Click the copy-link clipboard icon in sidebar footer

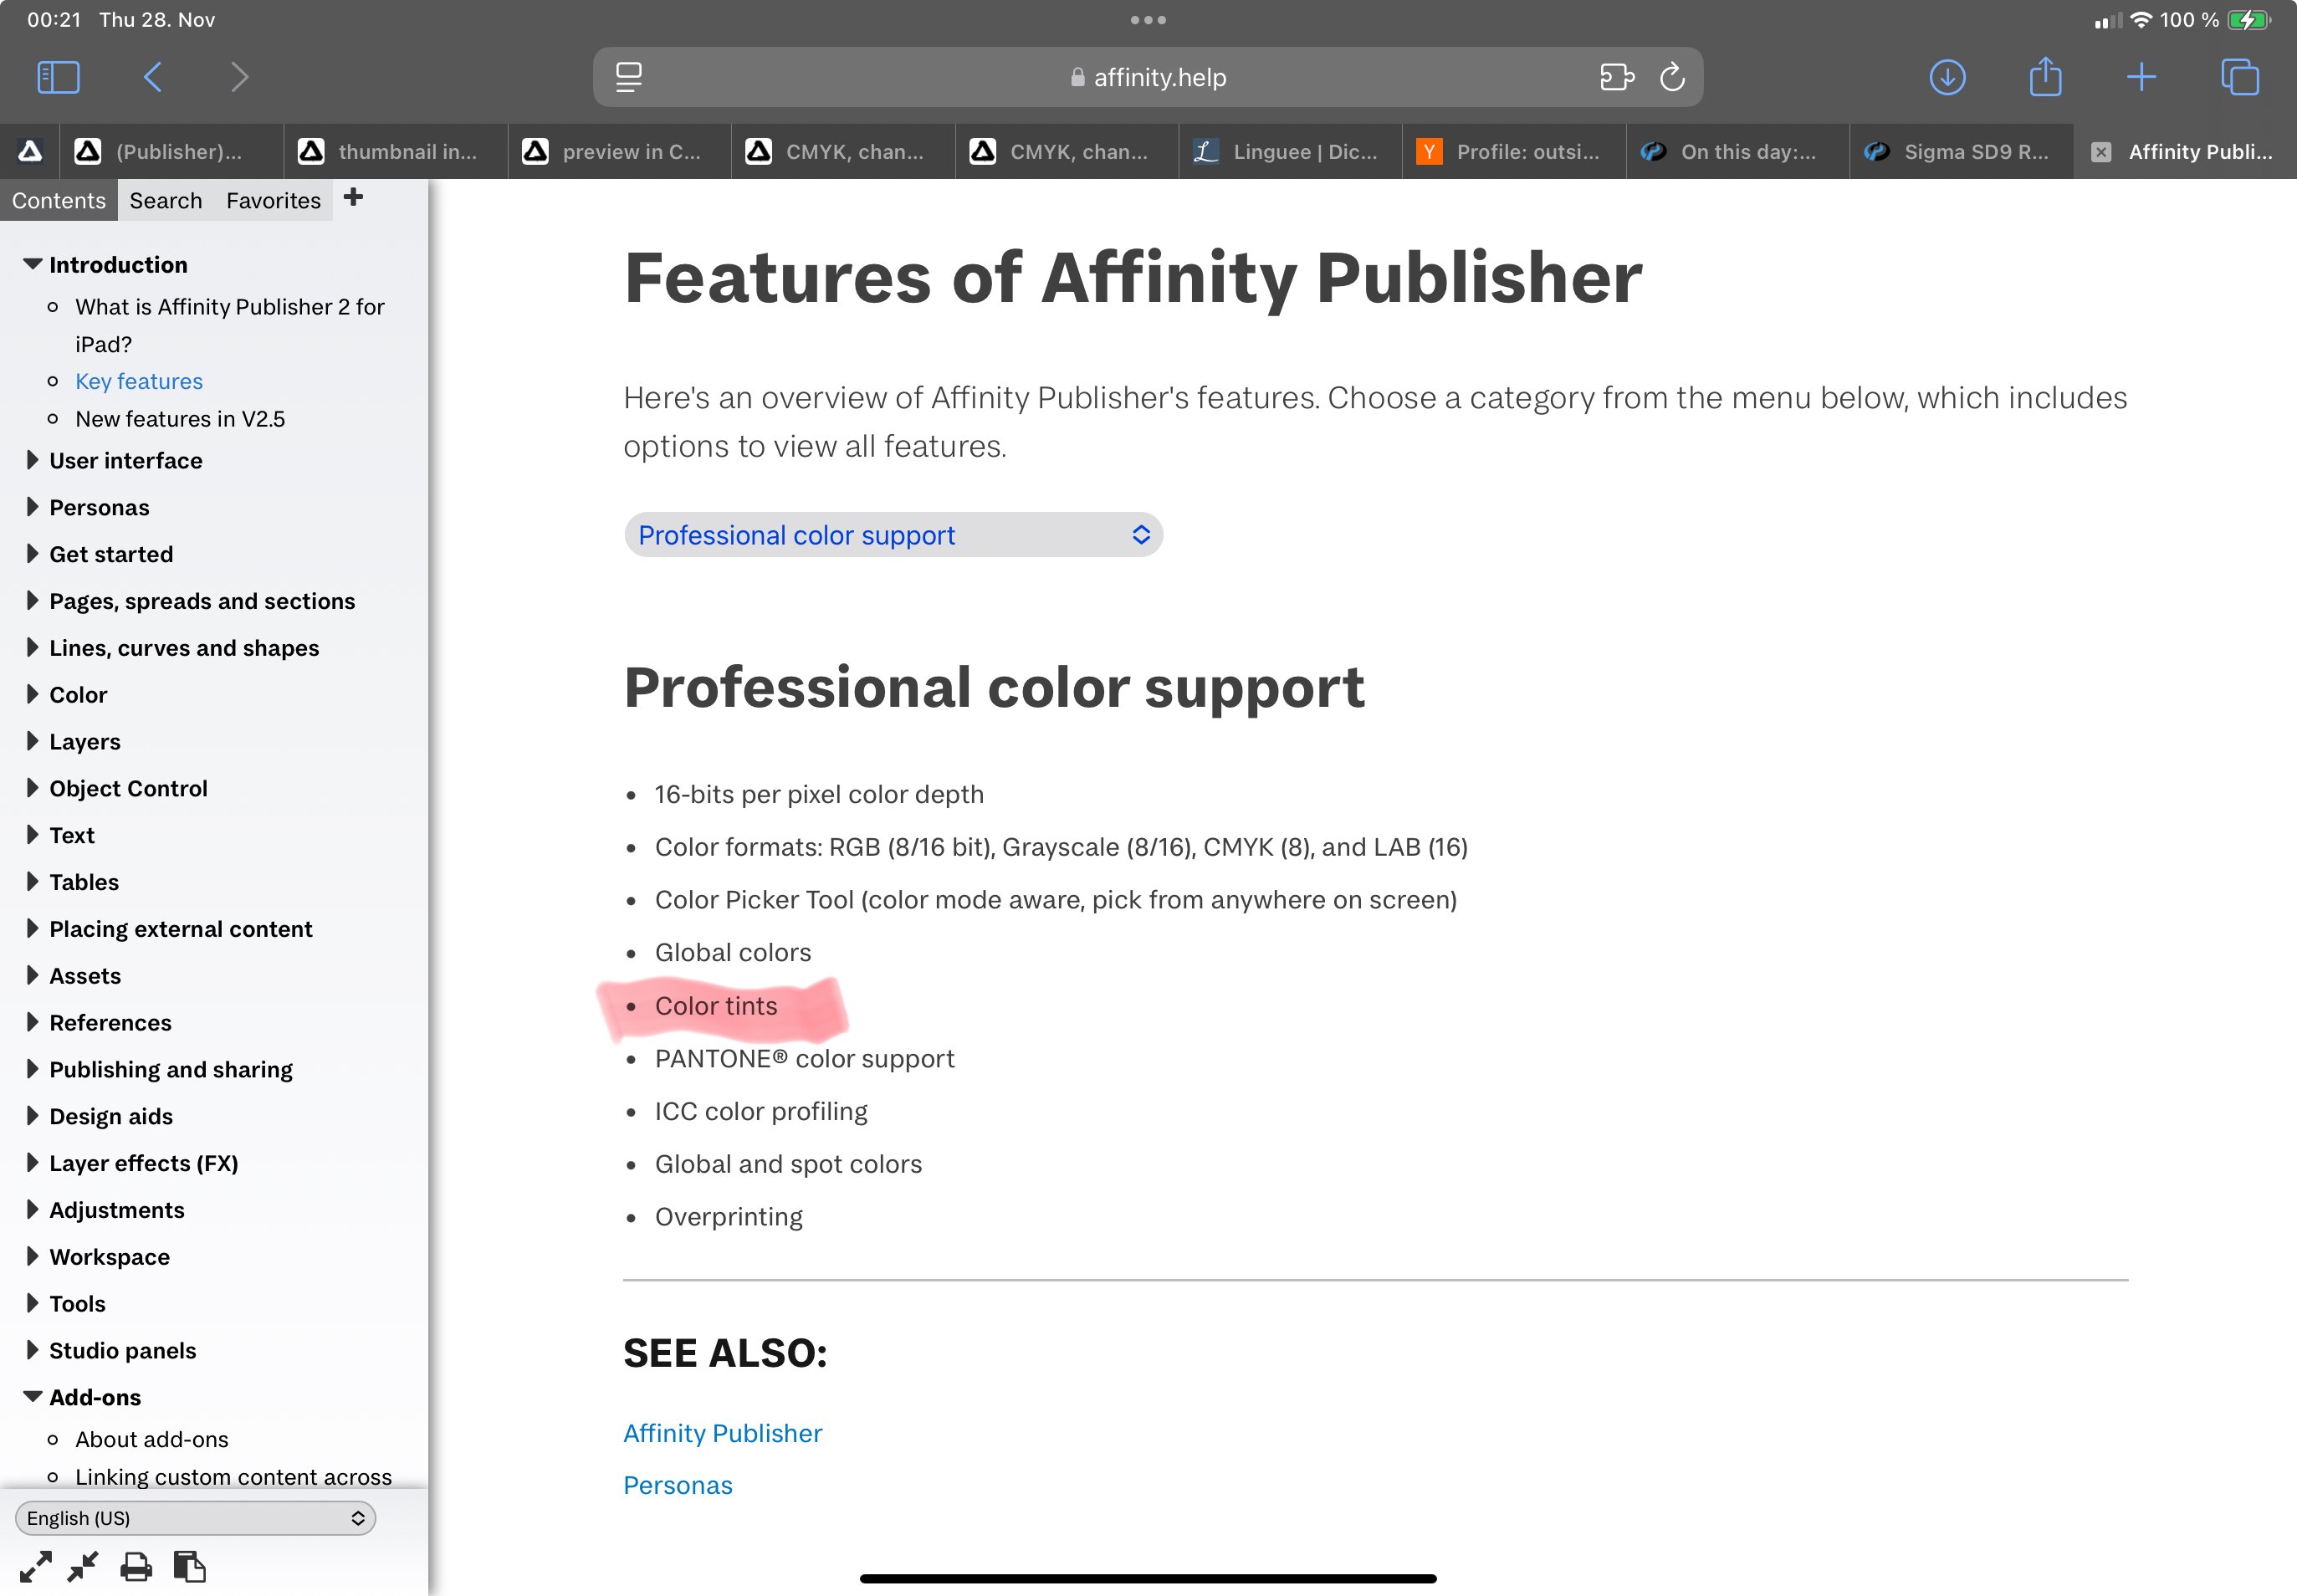pos(189,1566)
